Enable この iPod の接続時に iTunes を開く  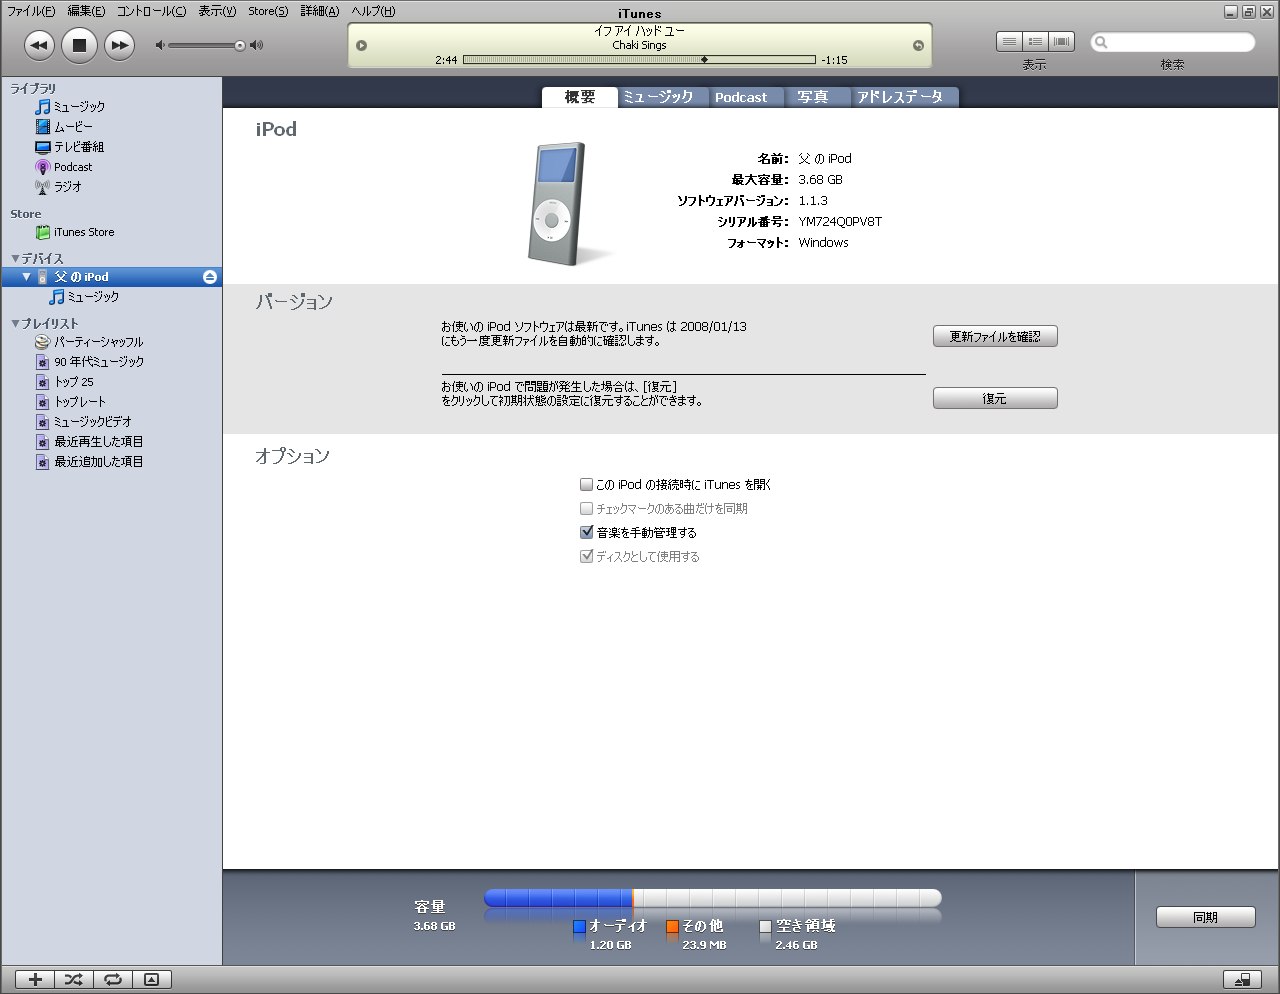pos(587,484)
